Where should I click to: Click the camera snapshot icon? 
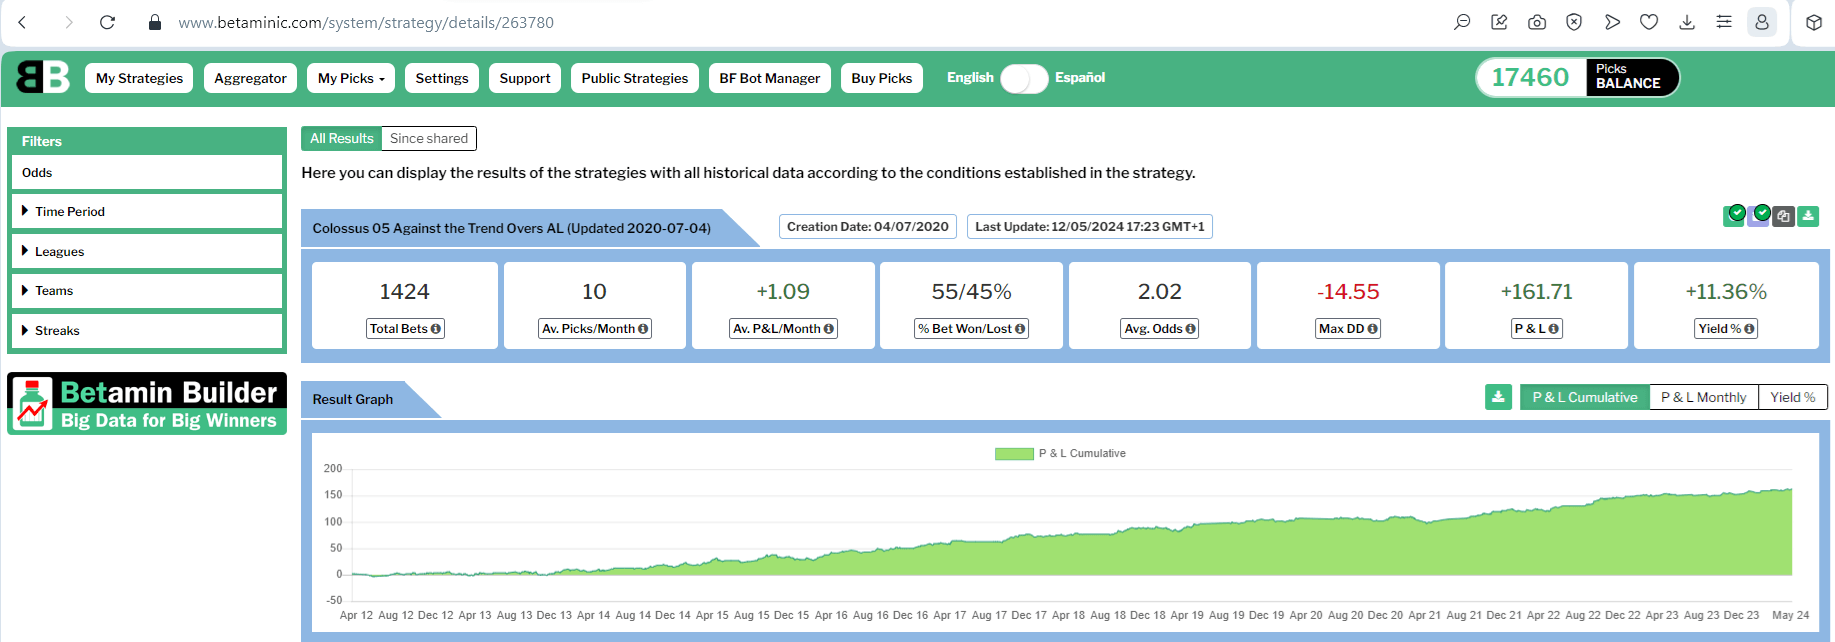(x=1537, y=22)
